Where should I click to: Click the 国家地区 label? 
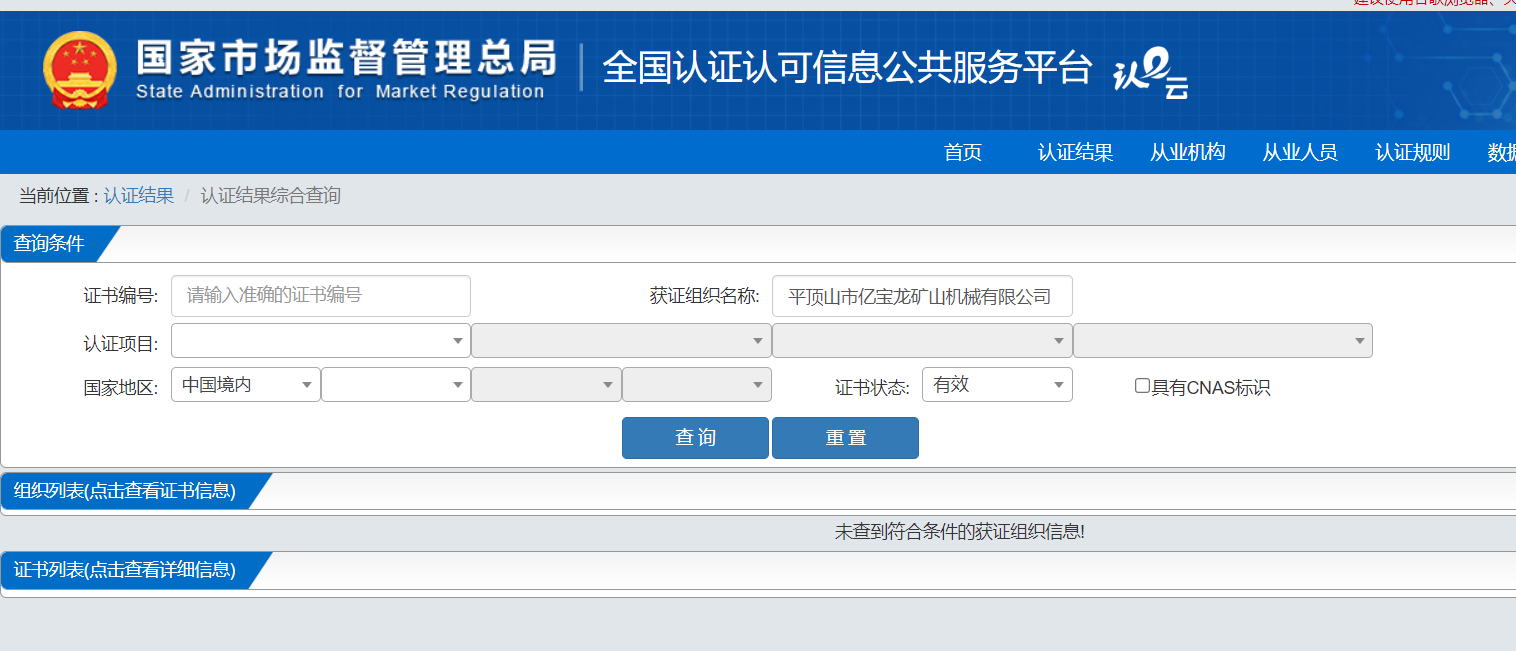tap(121, 388)
